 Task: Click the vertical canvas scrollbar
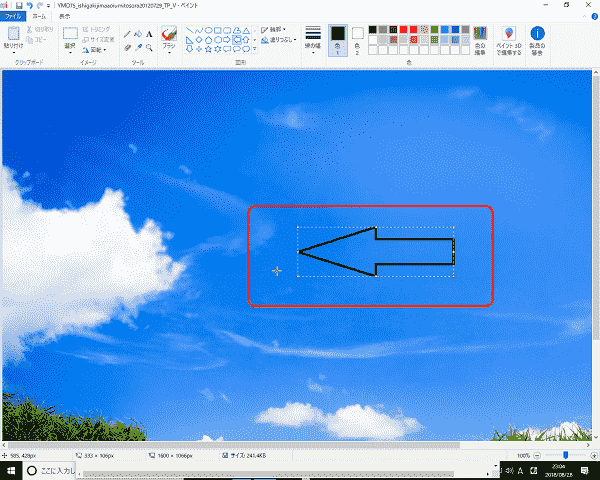tap(596, 207)
